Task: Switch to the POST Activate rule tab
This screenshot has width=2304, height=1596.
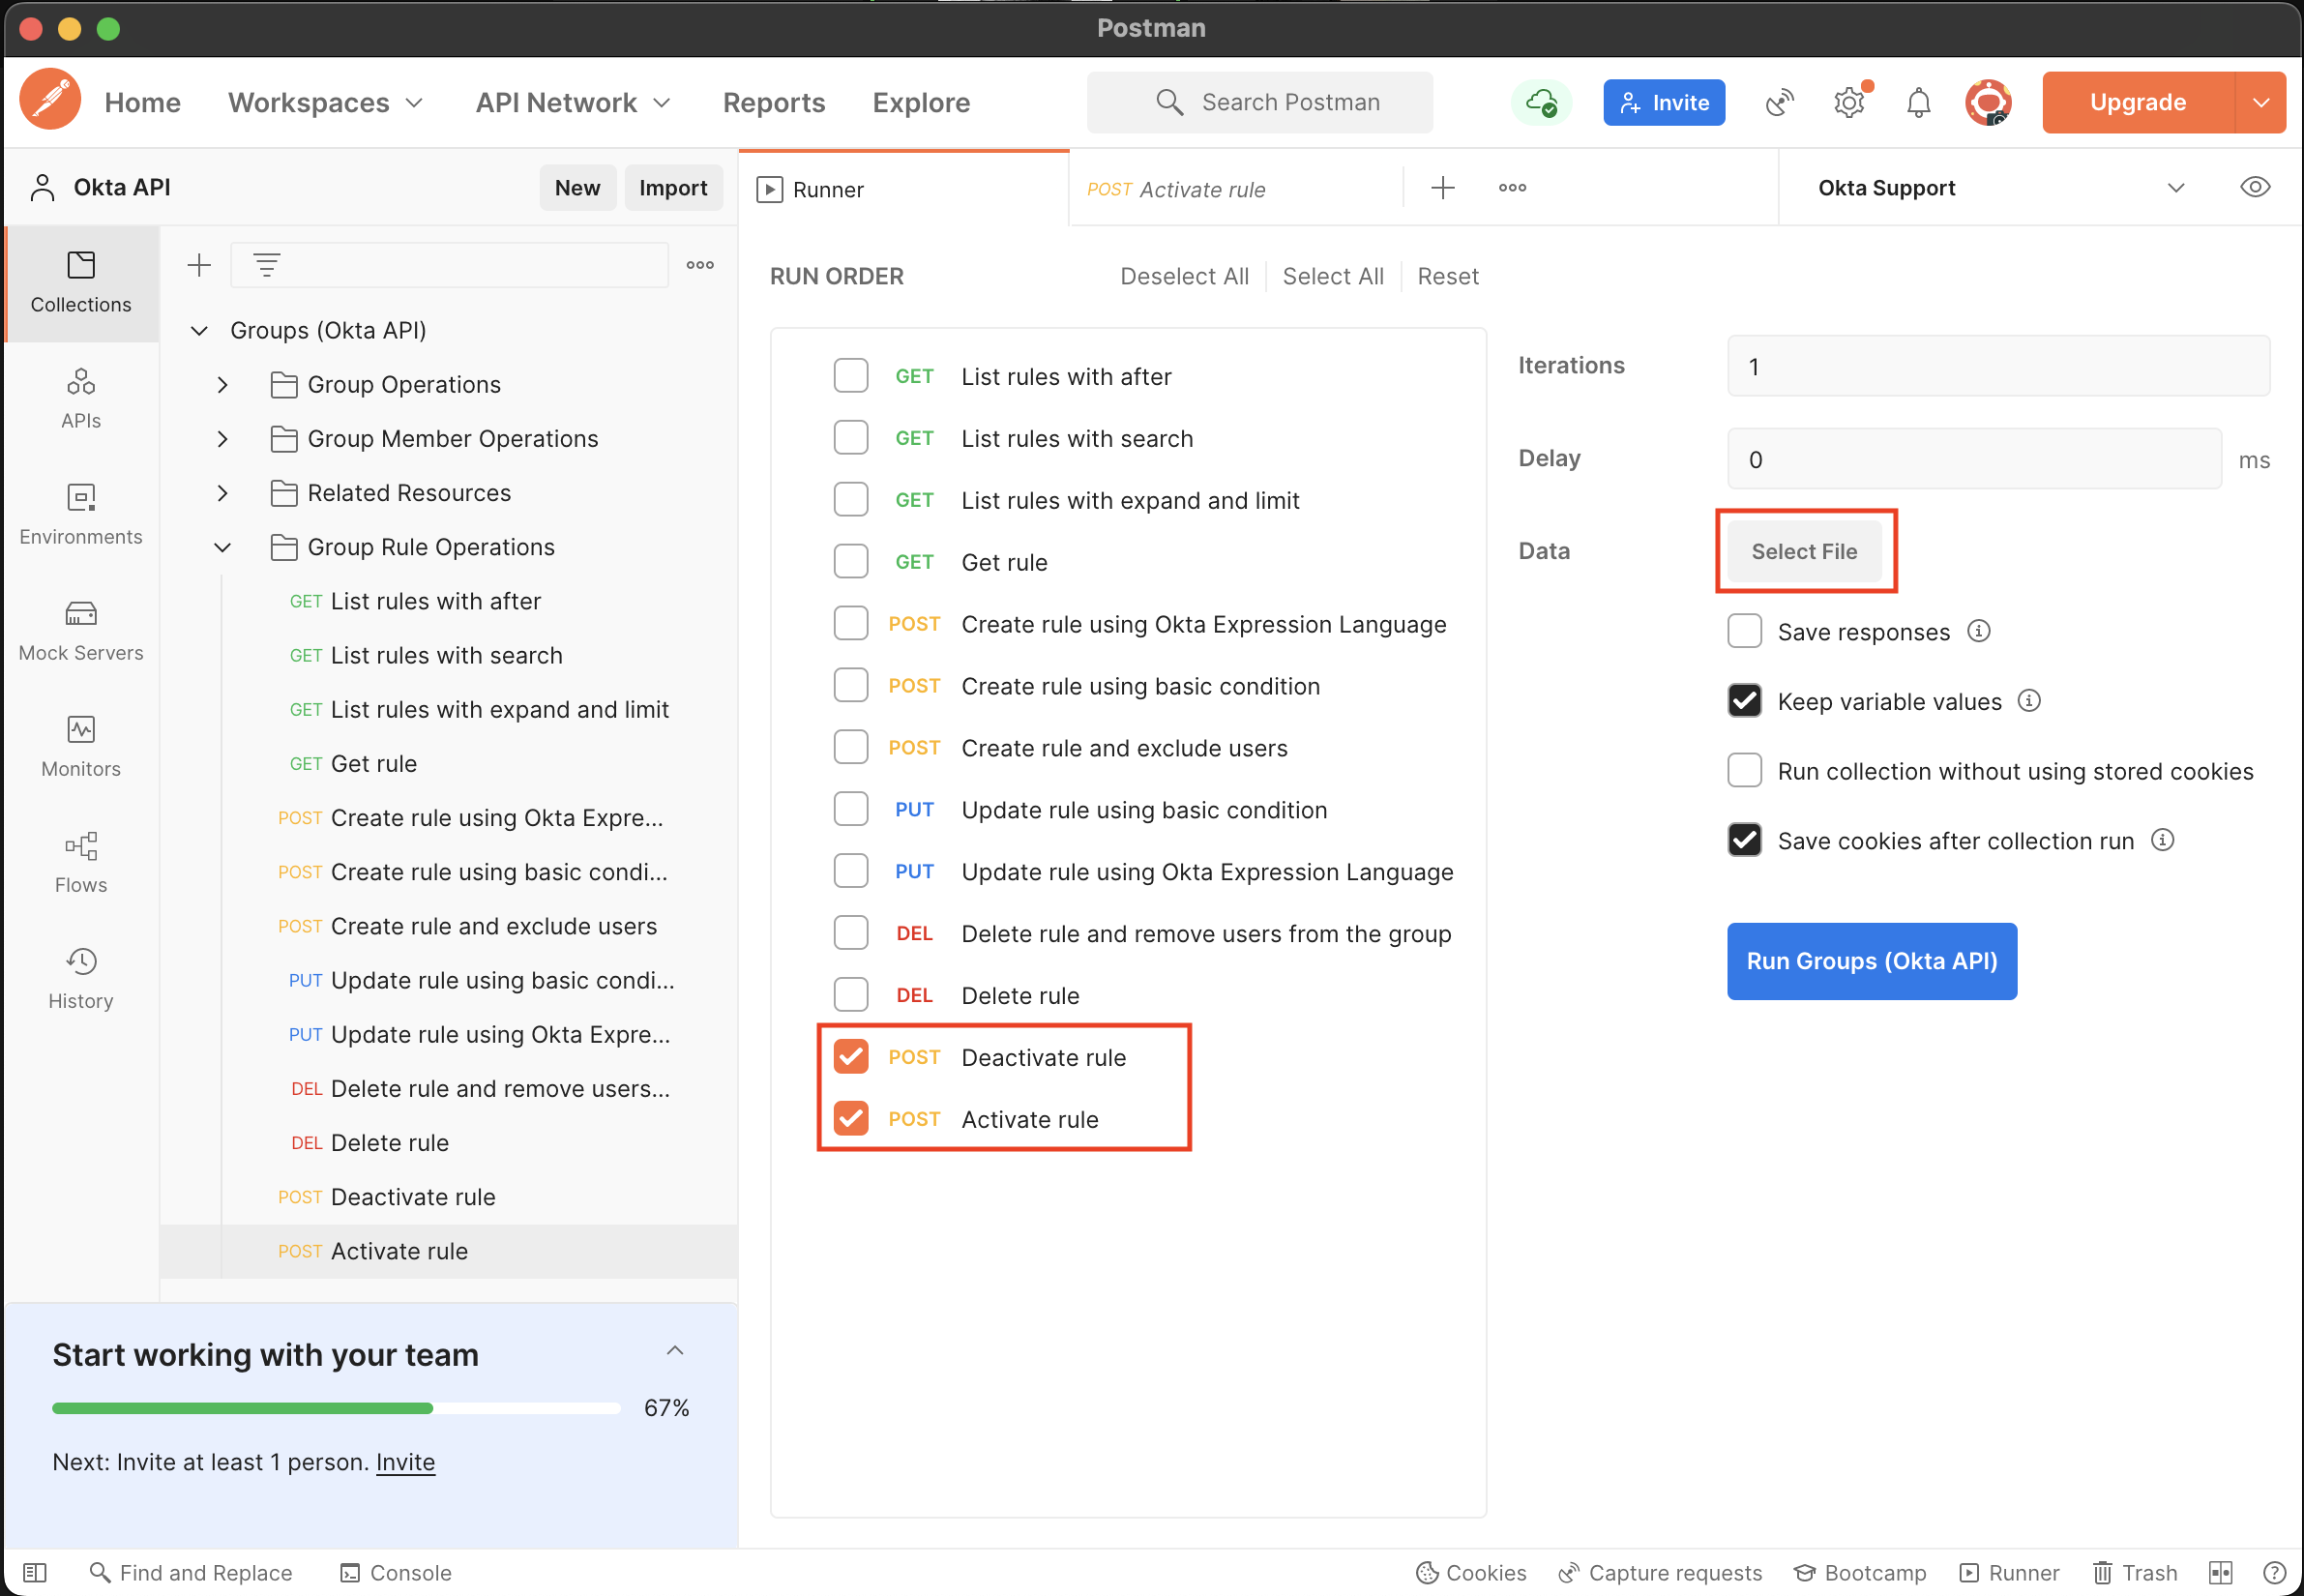Action: (1236, 189)
